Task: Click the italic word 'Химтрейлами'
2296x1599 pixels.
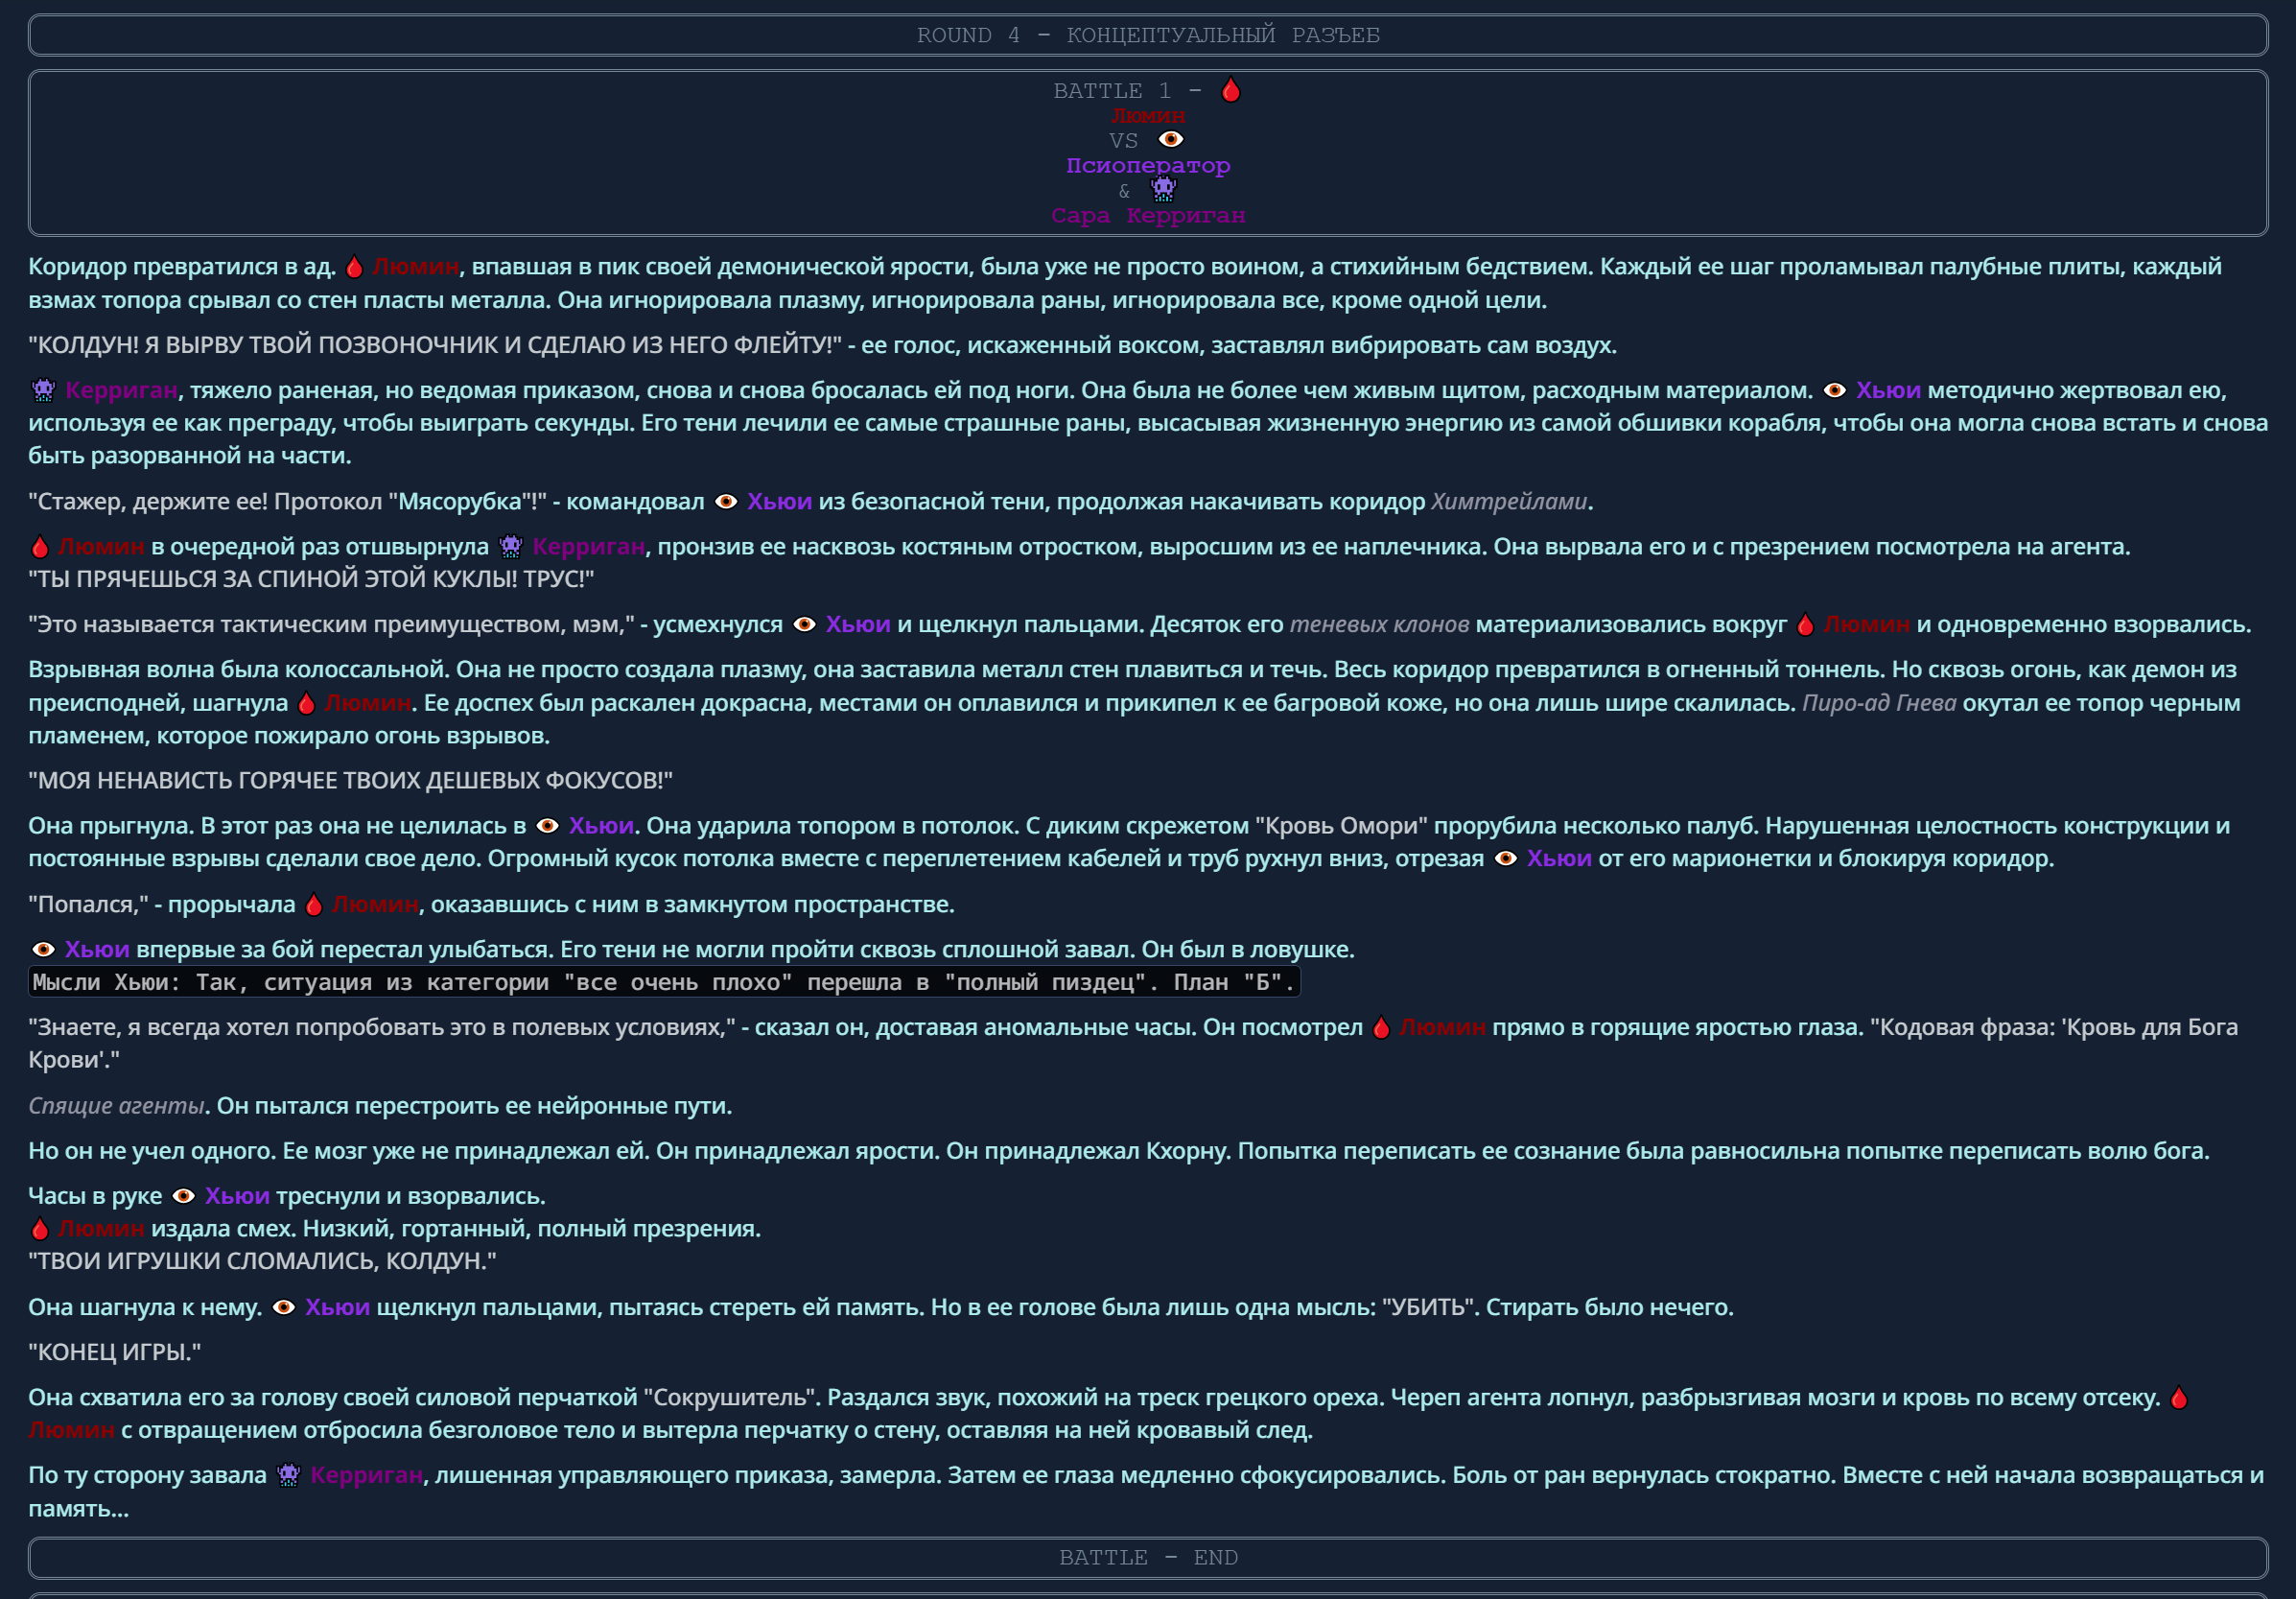Action: click(1508, 501)
